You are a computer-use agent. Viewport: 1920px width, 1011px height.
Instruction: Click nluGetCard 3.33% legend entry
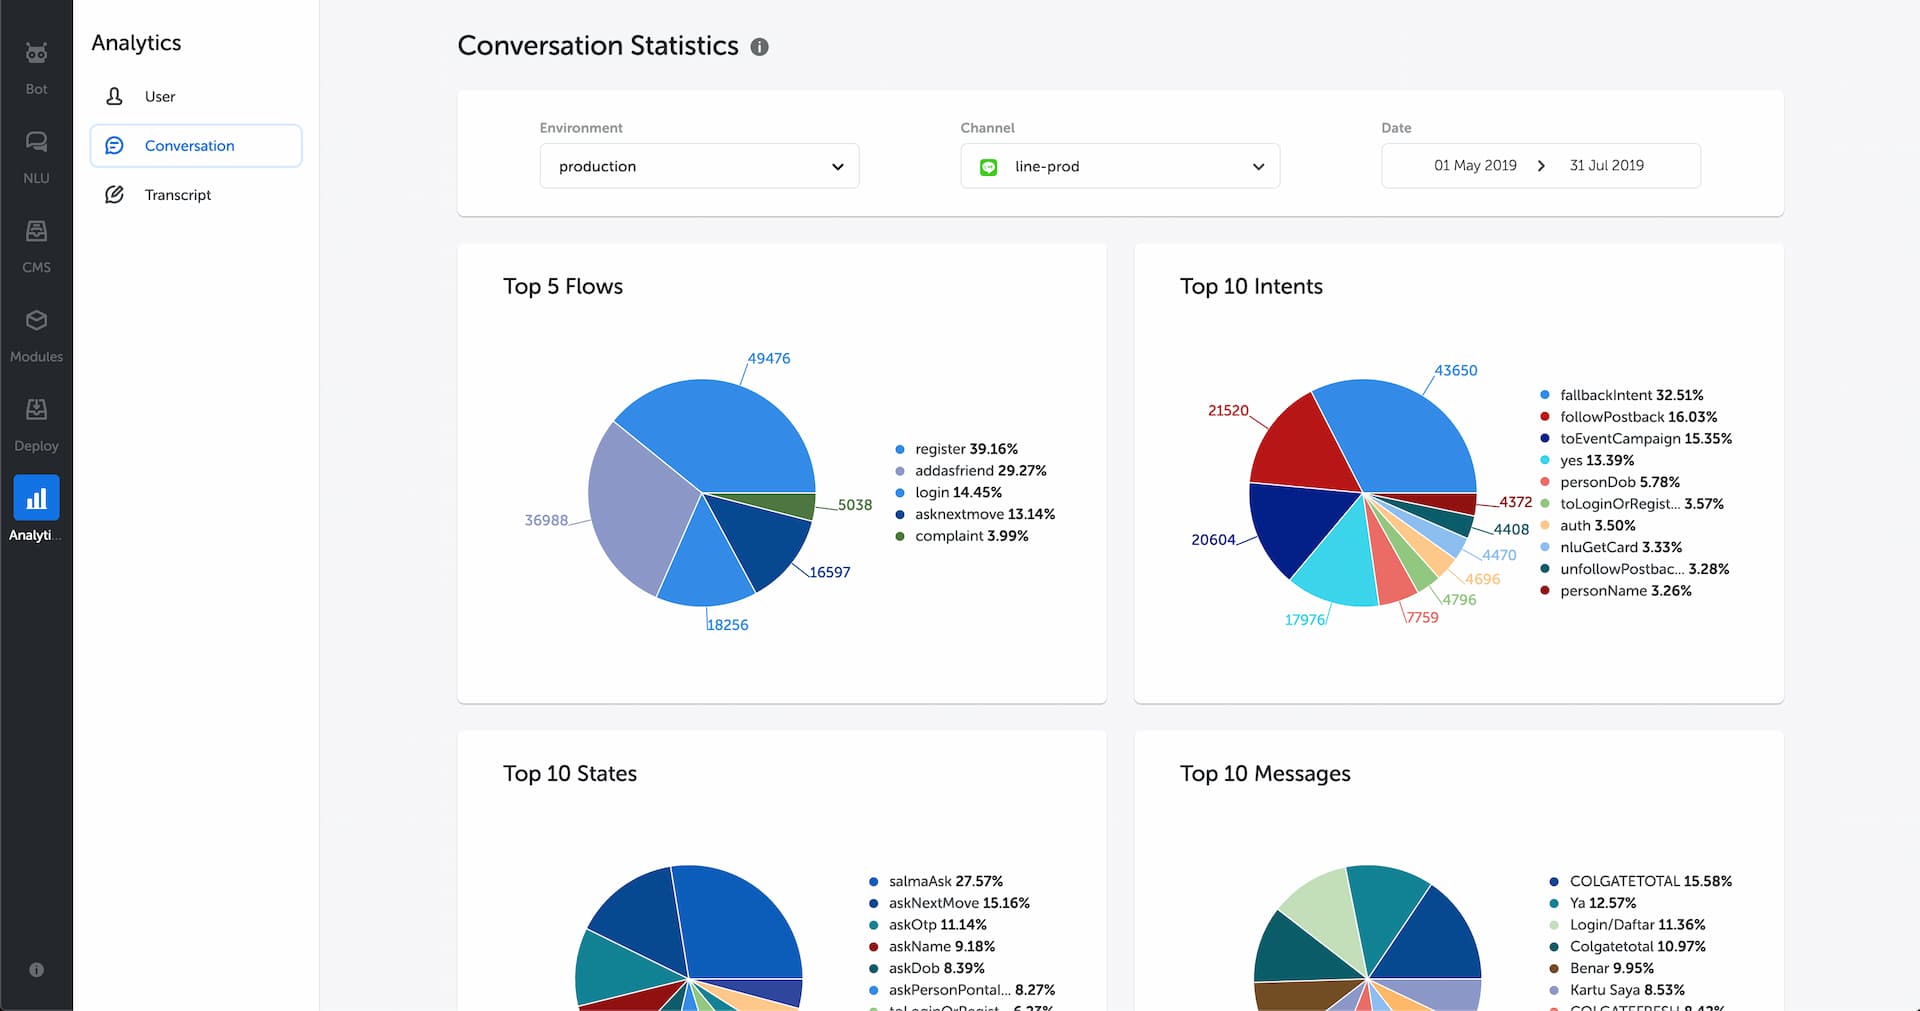1611,547
